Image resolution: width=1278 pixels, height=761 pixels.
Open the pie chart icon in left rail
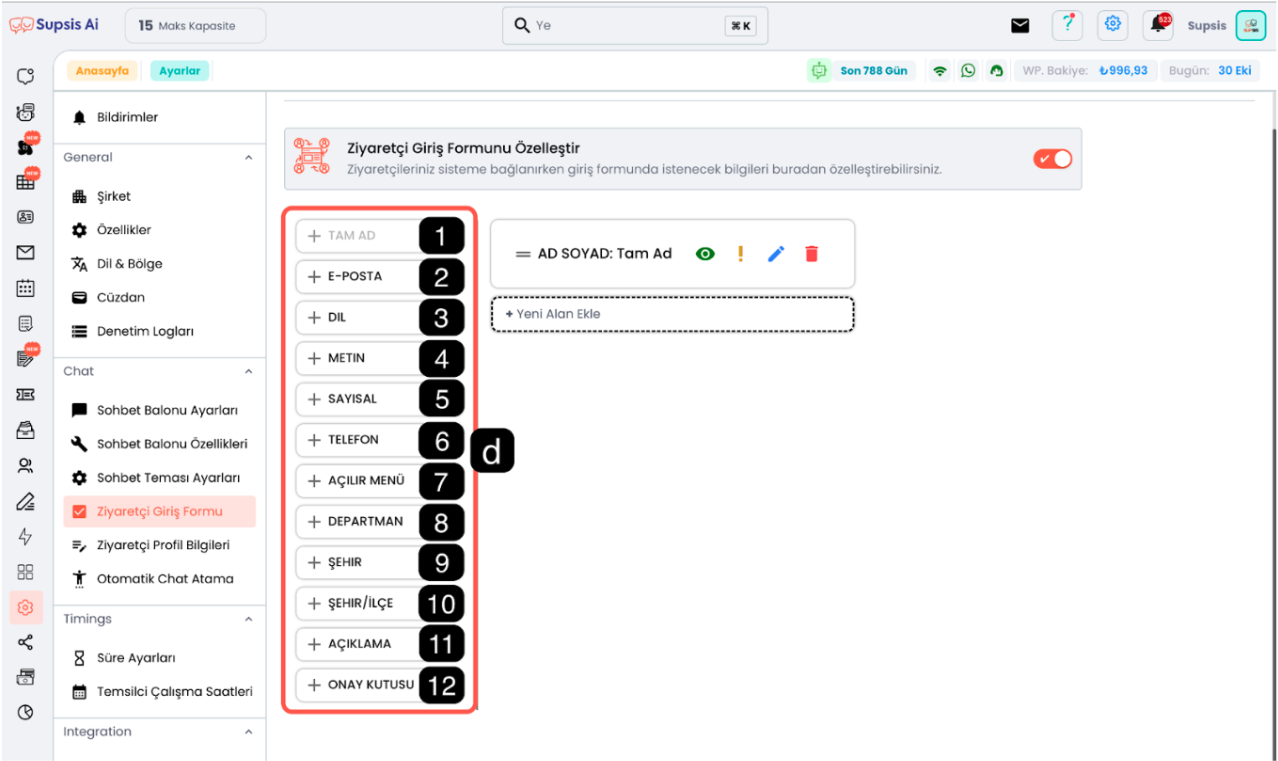pyautogui.click(x=26, y=712)
